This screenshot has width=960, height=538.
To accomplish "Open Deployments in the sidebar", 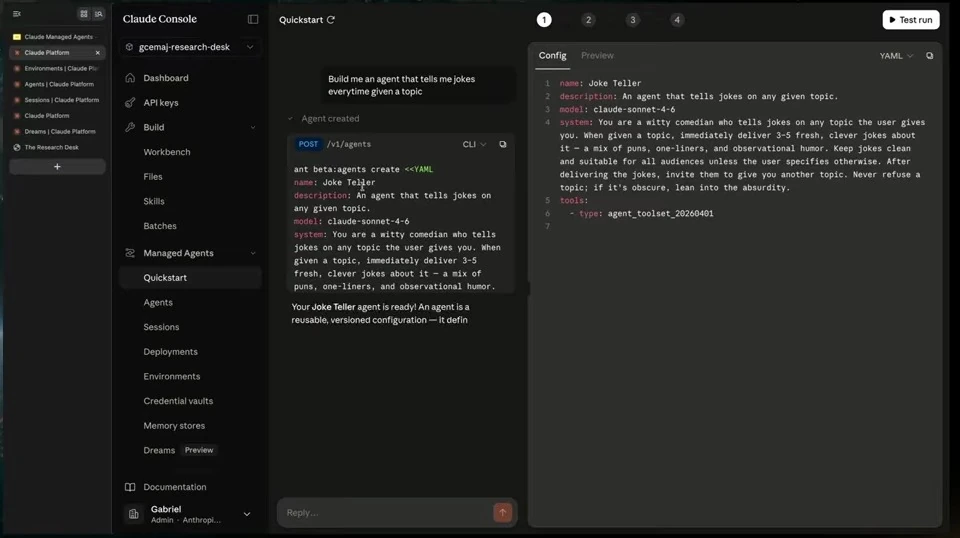I will 170,352.
